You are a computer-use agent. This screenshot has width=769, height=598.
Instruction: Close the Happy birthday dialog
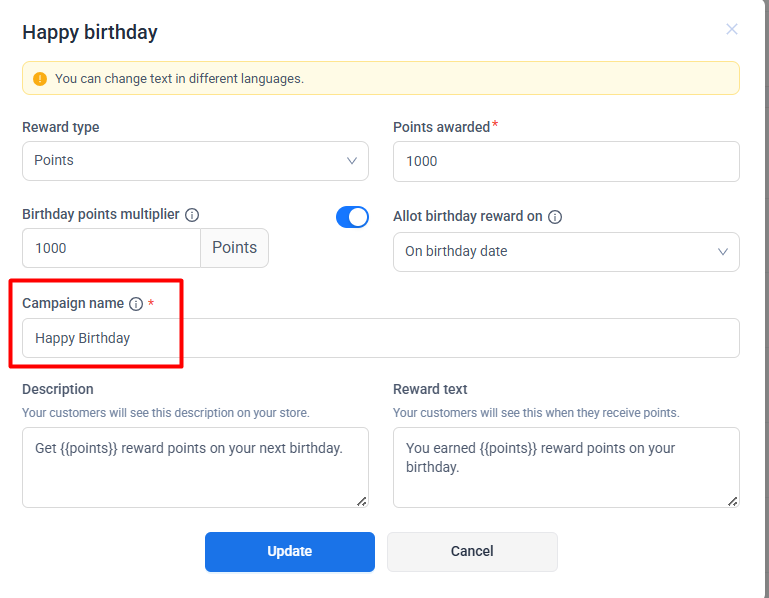click(x=732, y=30)
